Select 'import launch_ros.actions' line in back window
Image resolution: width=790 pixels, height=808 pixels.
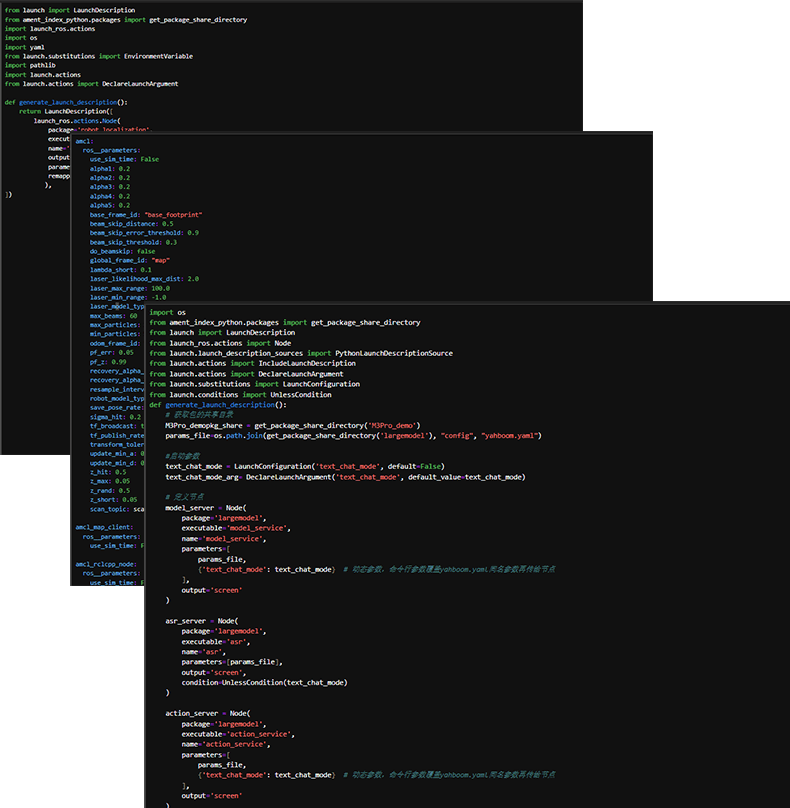coord(50,29)
